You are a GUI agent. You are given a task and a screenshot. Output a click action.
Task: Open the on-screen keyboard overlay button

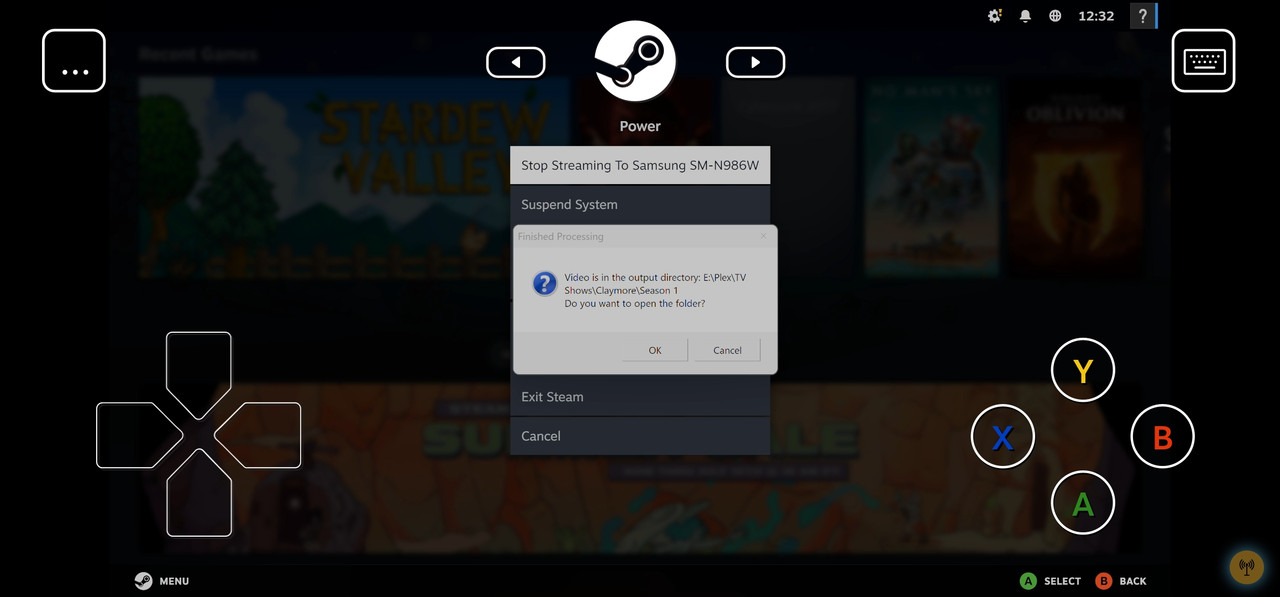point(1203,61)
